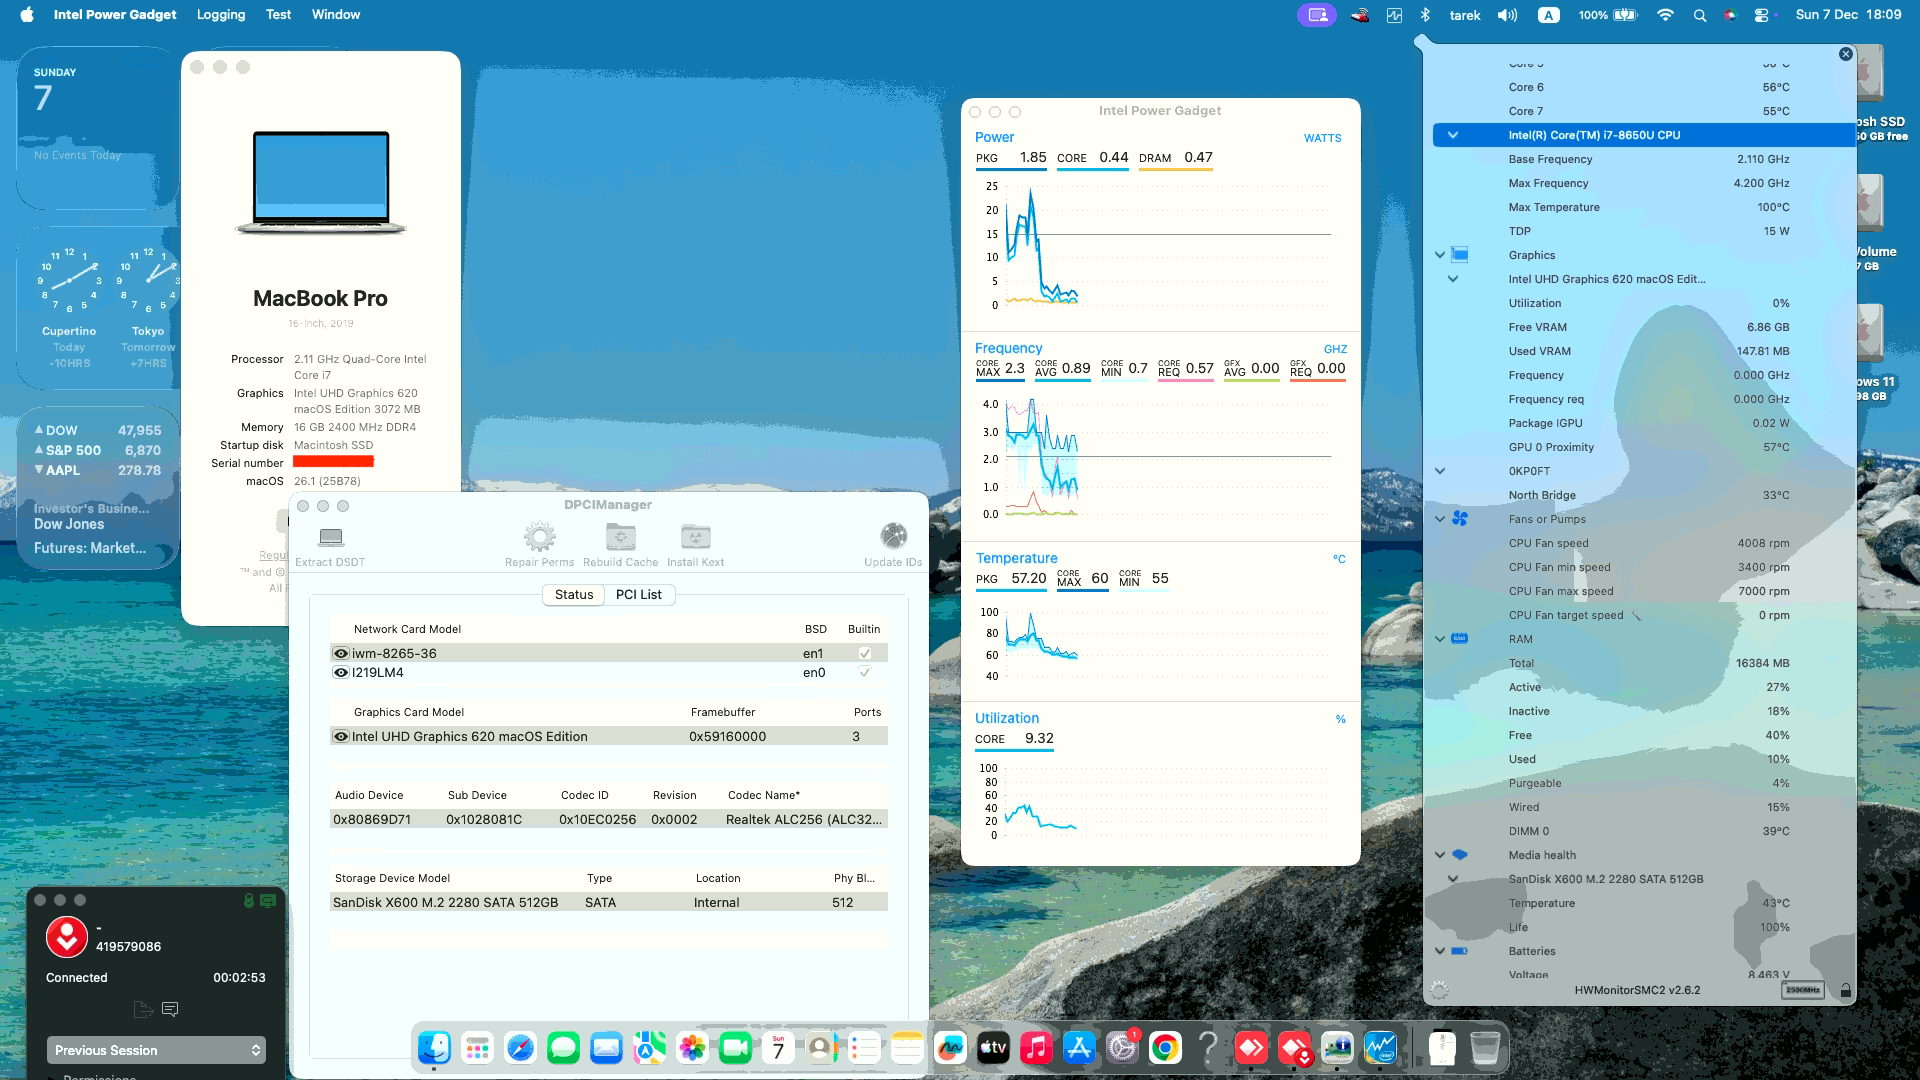Click the Update IDs globe icon
Viewport: 1920px width, 1080px height.
(893, 537)
